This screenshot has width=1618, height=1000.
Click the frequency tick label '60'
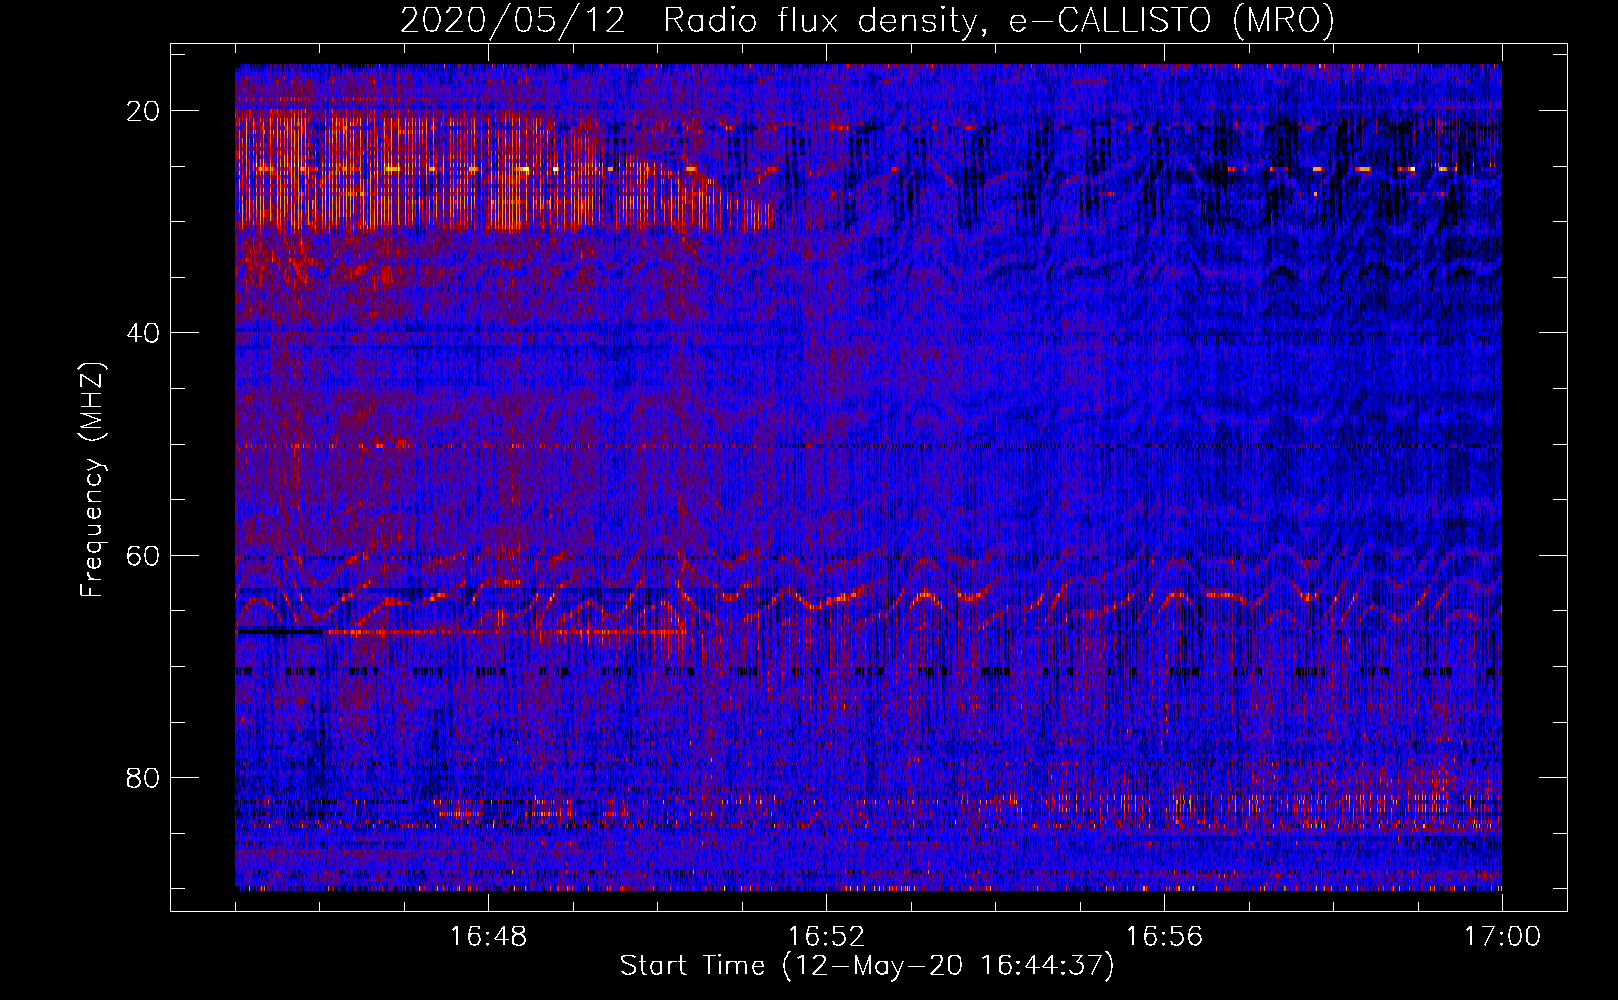144,555
